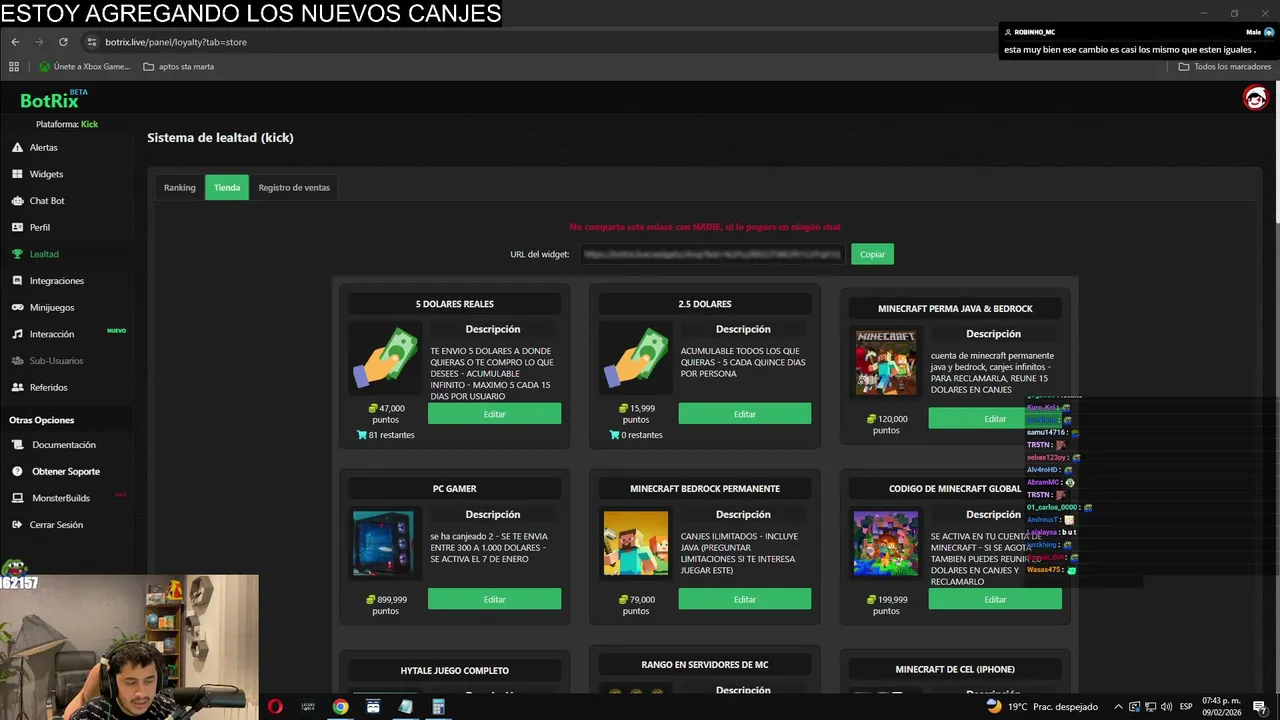Click the 81 restantes stock text
Image resolution: width=1280 pixels, height=720 pixels.
[x=386, y=435]
